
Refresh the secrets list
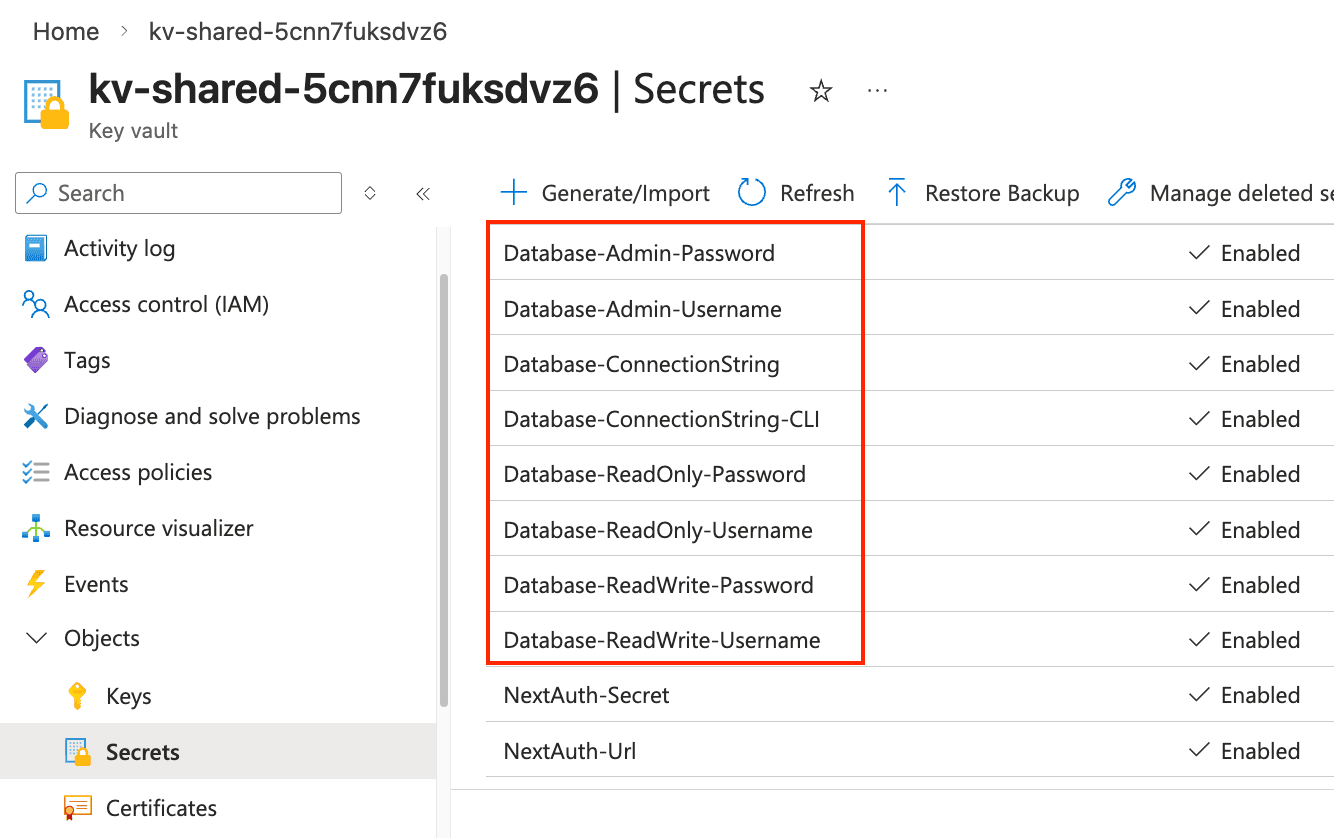pos(796,194)
